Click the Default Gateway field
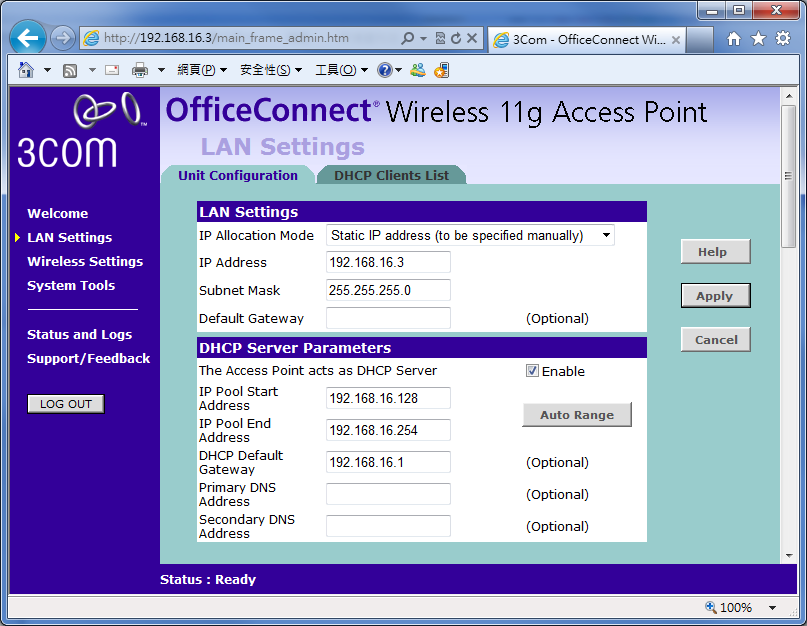 pyautogui.click(x=388, y=318)
